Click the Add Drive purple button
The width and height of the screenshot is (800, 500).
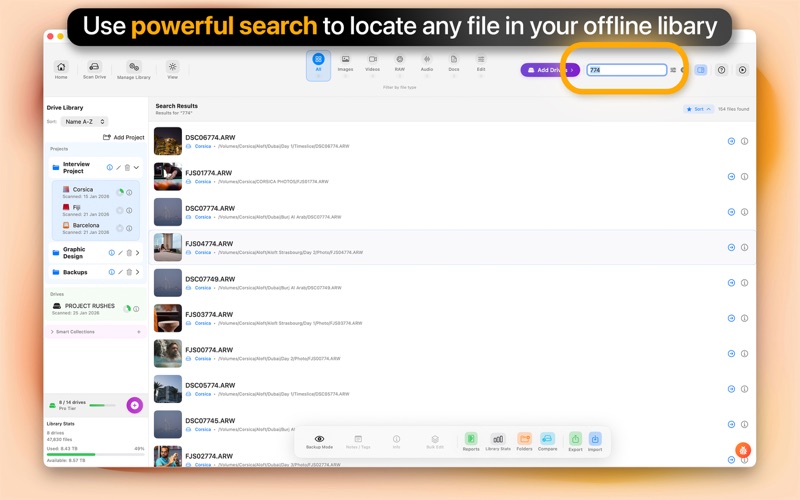point(550,70)
